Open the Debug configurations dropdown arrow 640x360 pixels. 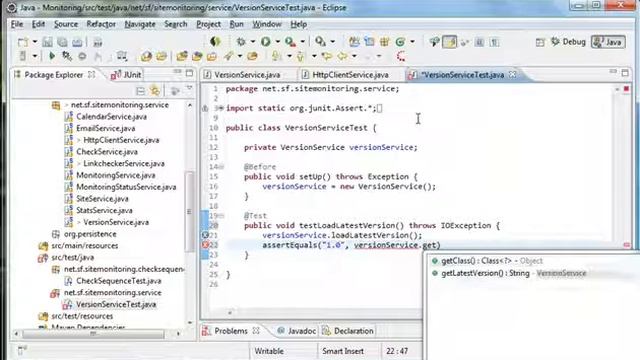[253, 42]
